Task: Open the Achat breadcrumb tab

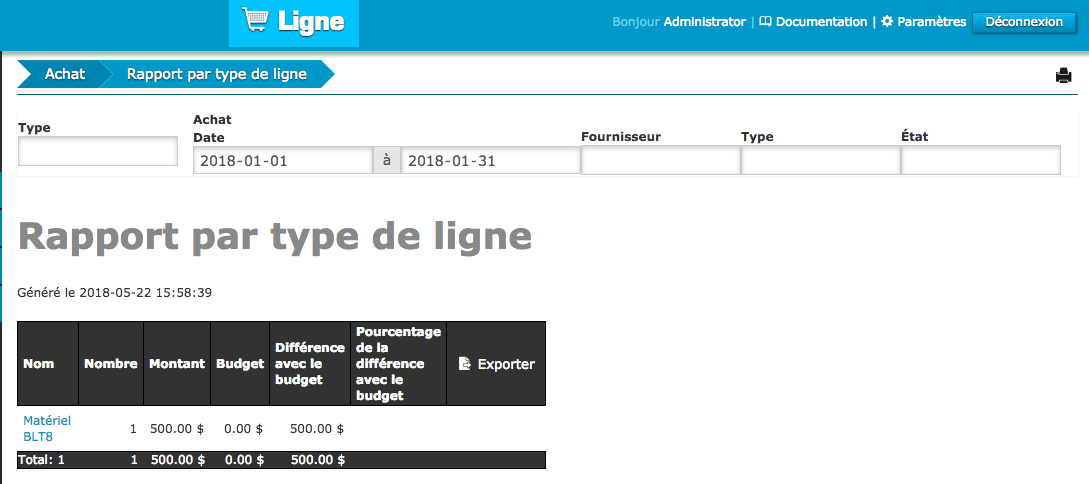Action: click(x=64, y=74)
